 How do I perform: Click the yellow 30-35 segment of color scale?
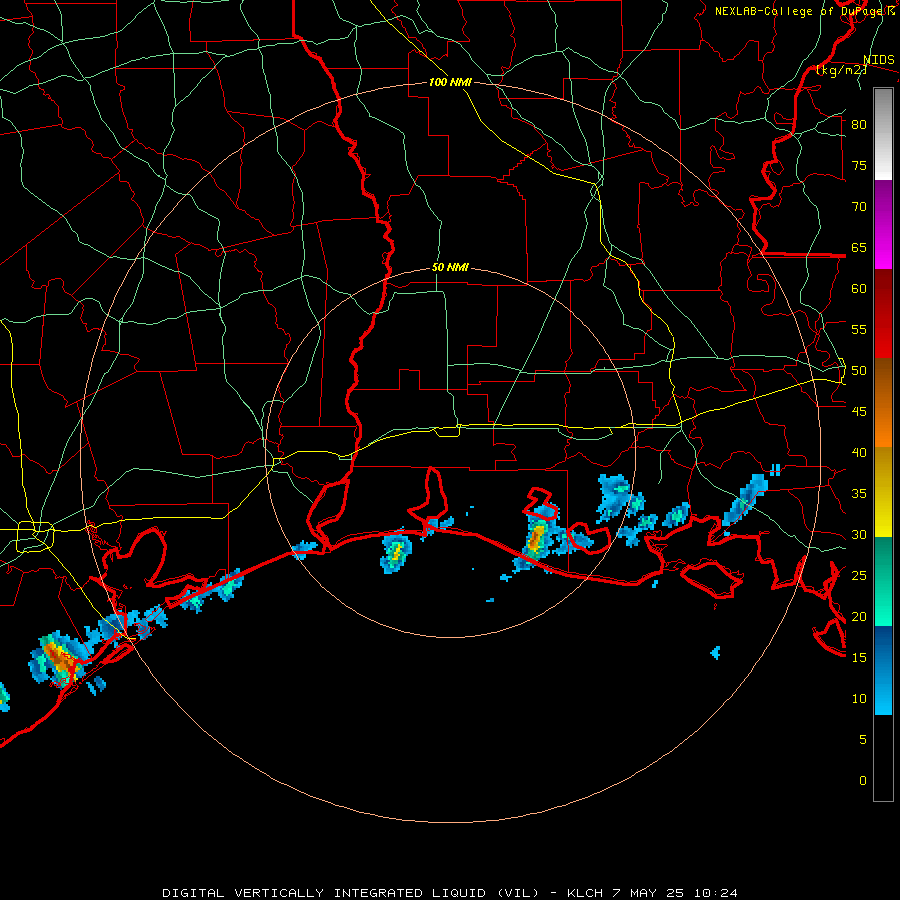coord(883,512)
